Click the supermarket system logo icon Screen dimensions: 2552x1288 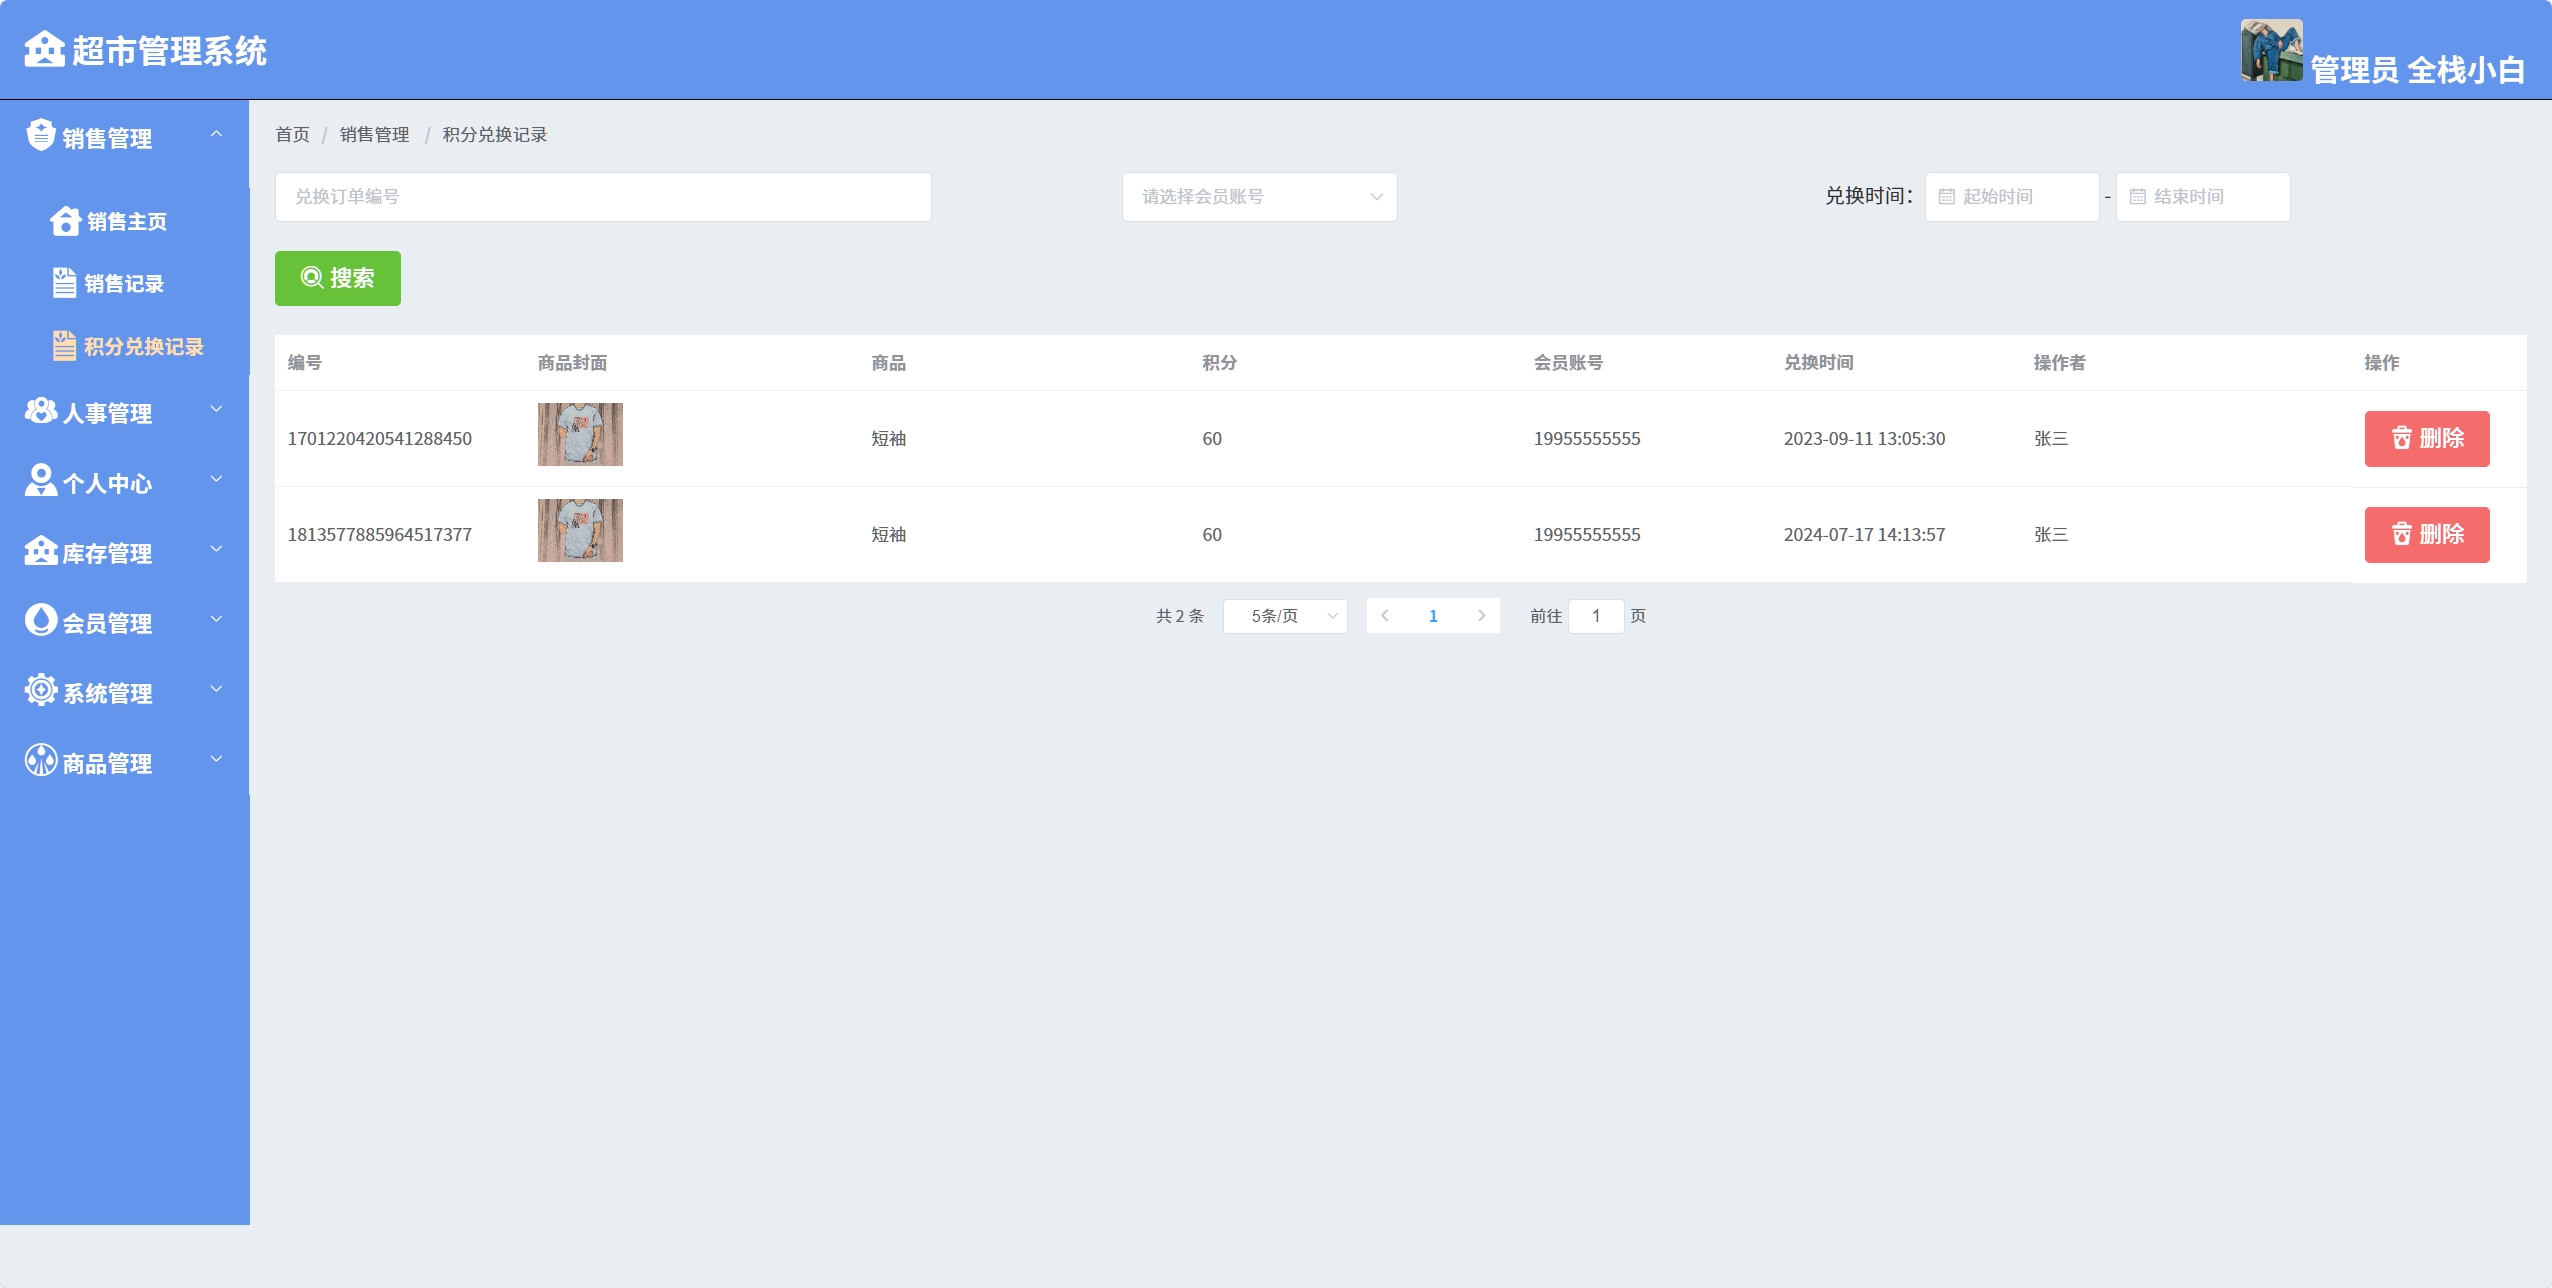(x=44, y=49)
